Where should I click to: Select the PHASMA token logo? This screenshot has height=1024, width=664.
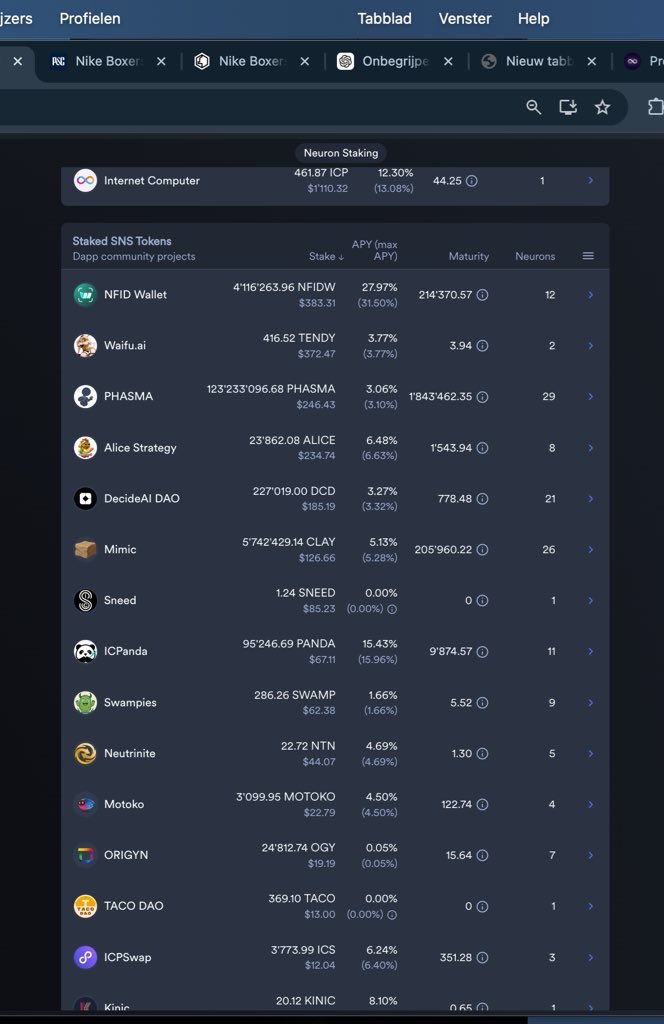point(85,396)
